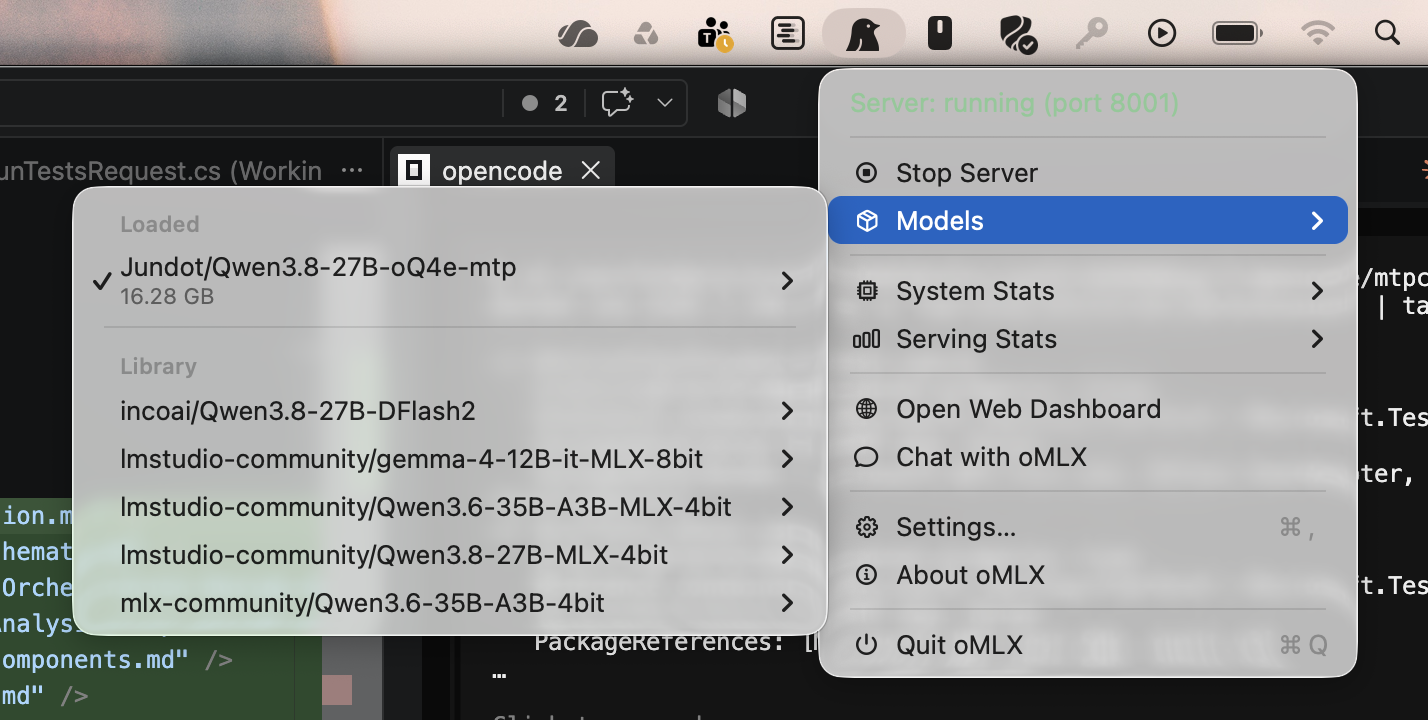Select loaded model Jundot/Qwen3.8-27B-oQ4e-mtp

pyautogui.click(x=450, y=281)
